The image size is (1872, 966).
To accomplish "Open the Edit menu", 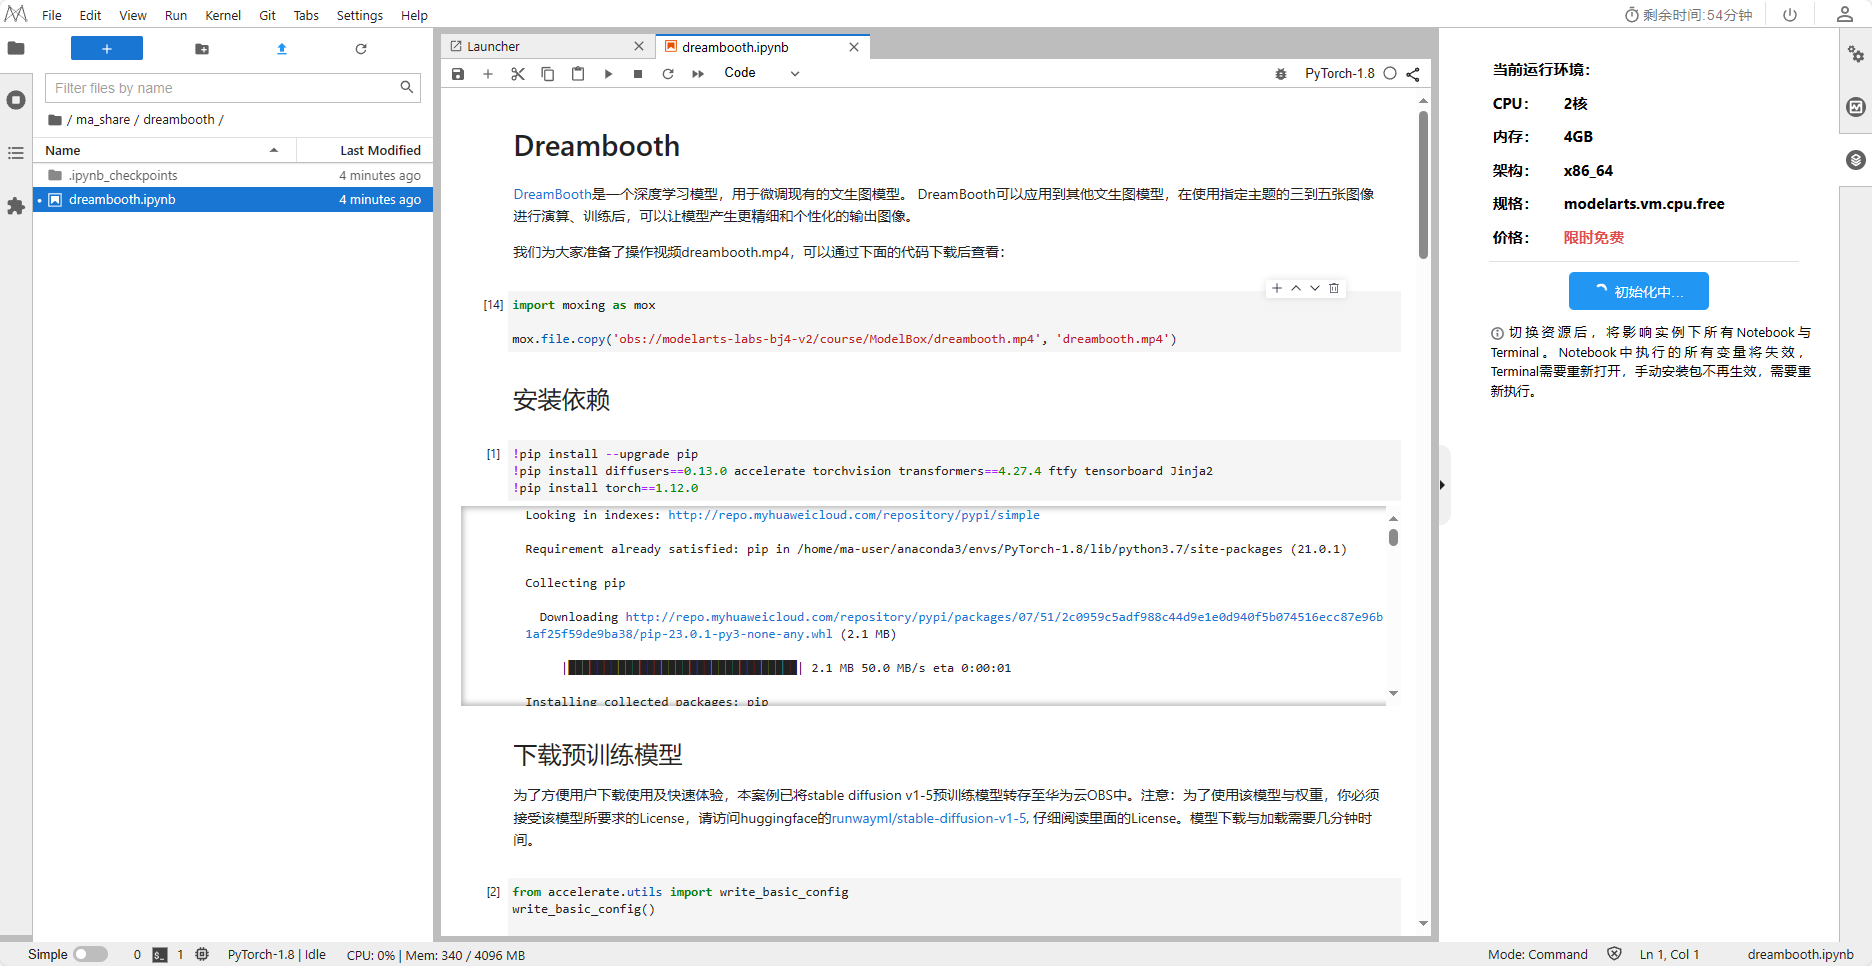I will coord(90,15).
